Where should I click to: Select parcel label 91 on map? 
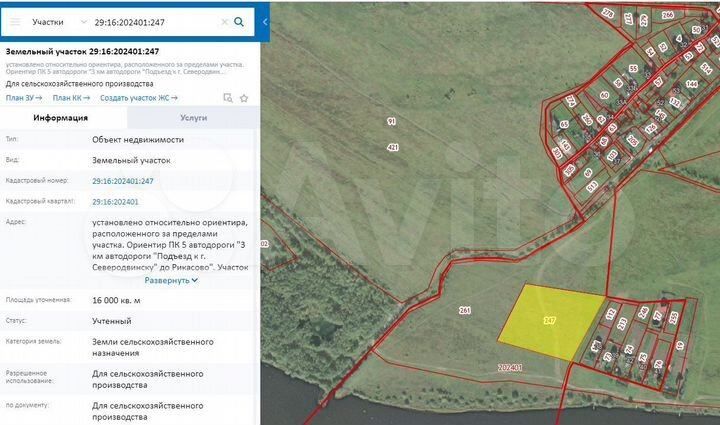tap(391, 121)
